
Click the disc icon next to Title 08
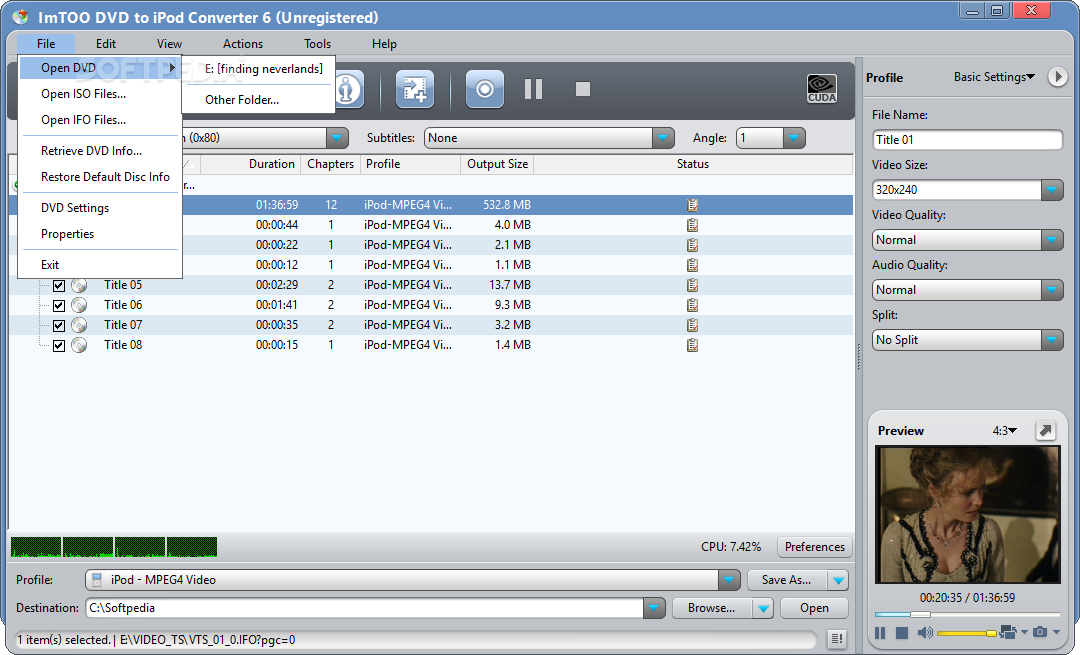click(x=79, y=345)
